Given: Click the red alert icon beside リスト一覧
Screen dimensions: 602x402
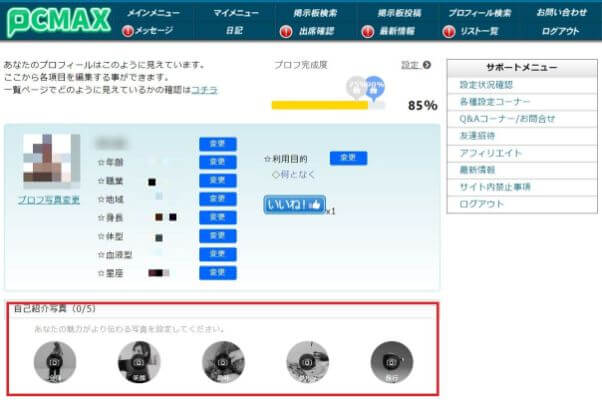Looking at the screenshot, I should click(x=448, y=31).
